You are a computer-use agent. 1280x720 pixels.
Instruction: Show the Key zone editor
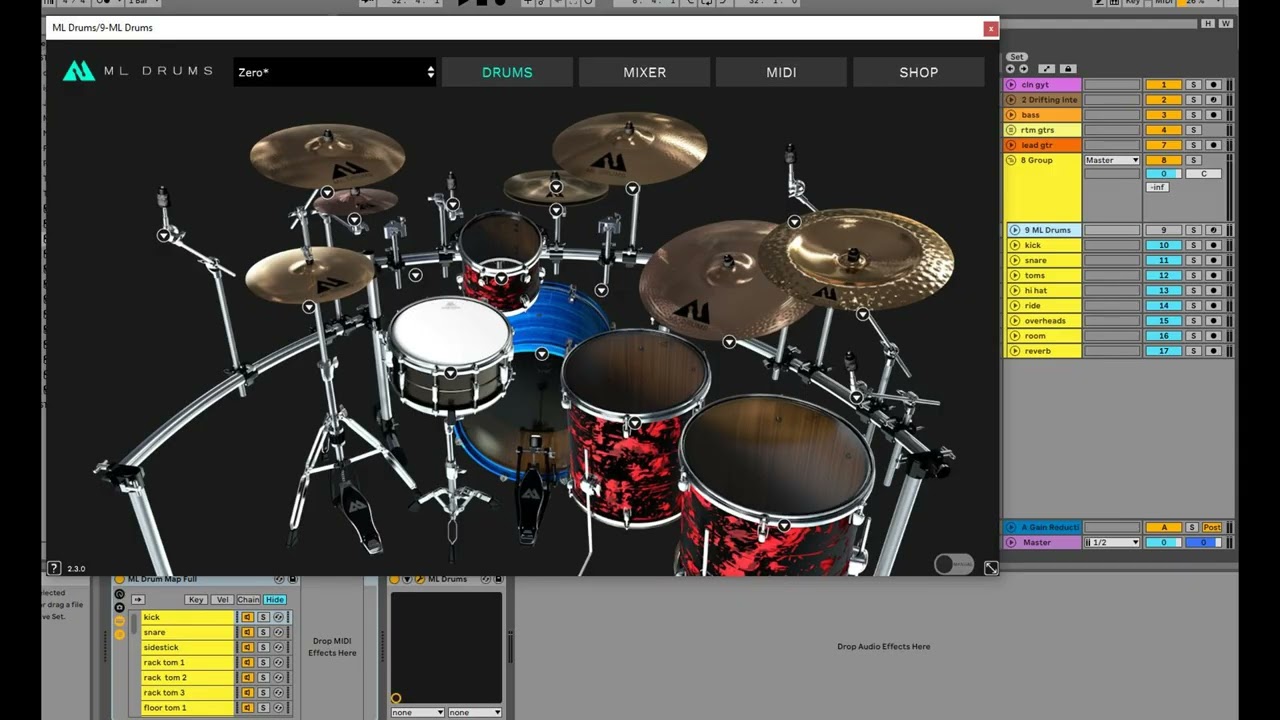point(196,600)
